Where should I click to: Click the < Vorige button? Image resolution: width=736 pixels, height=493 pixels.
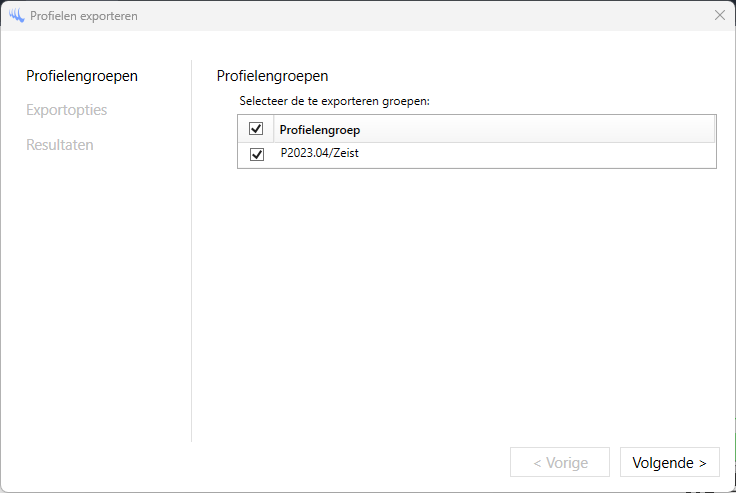pyautogui.click(x=559, y=463)
